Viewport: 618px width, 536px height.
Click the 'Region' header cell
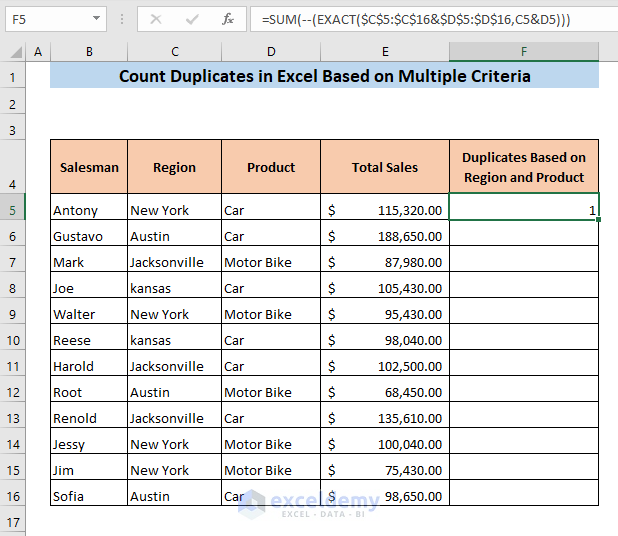click(x=175, y=167)
